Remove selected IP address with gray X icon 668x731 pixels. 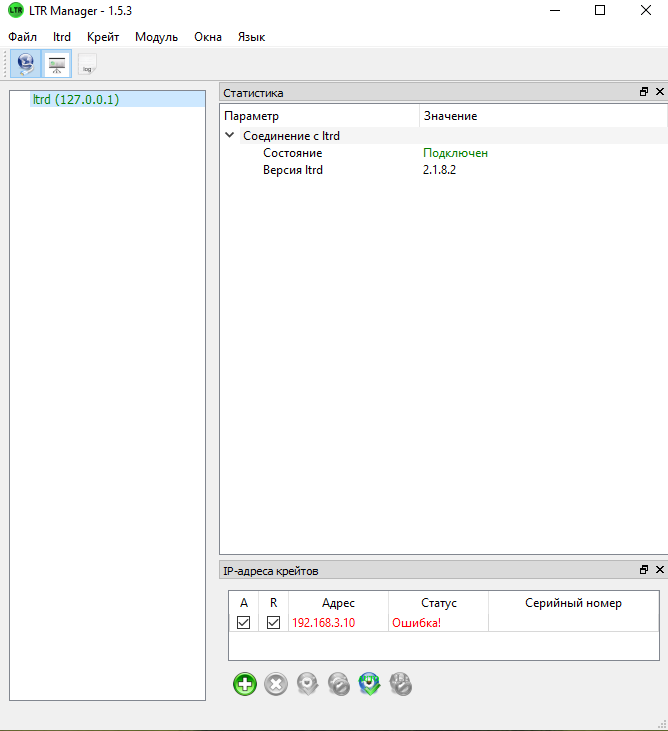click(276, 684)
